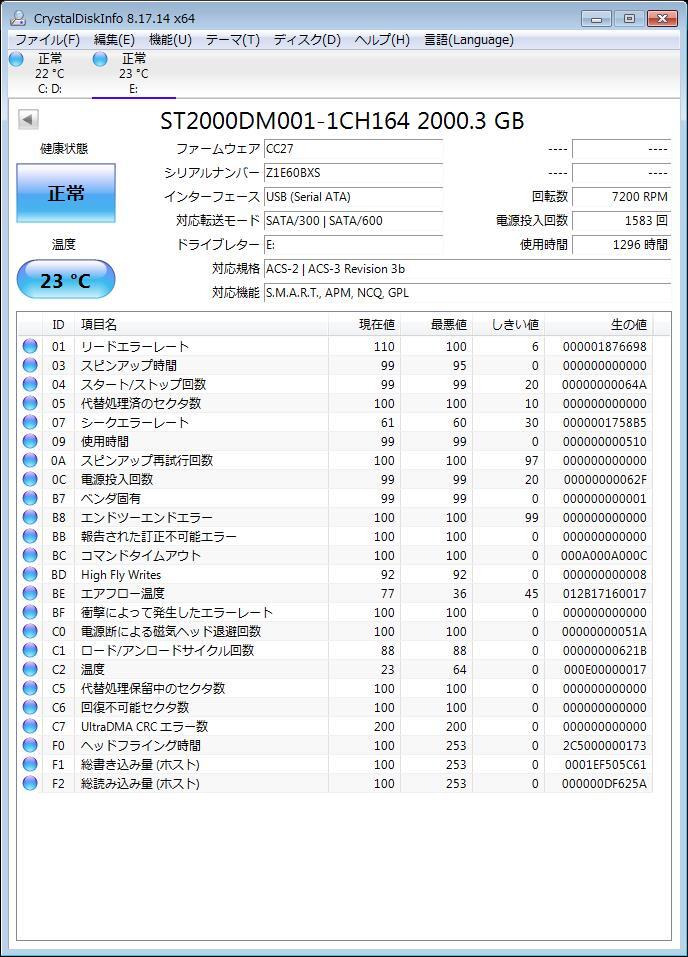Click status circle for ID 07 row
The image size is (688, 957).
tap(30, 422)
